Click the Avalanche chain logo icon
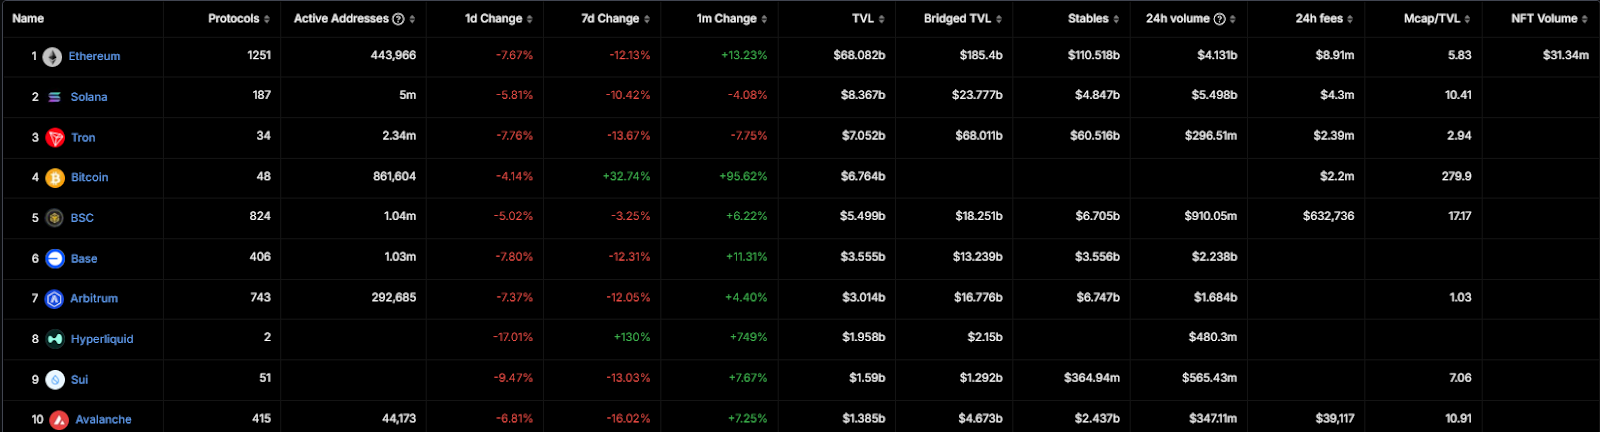The width and height of the screenshot is (1600, 432). 60,420
